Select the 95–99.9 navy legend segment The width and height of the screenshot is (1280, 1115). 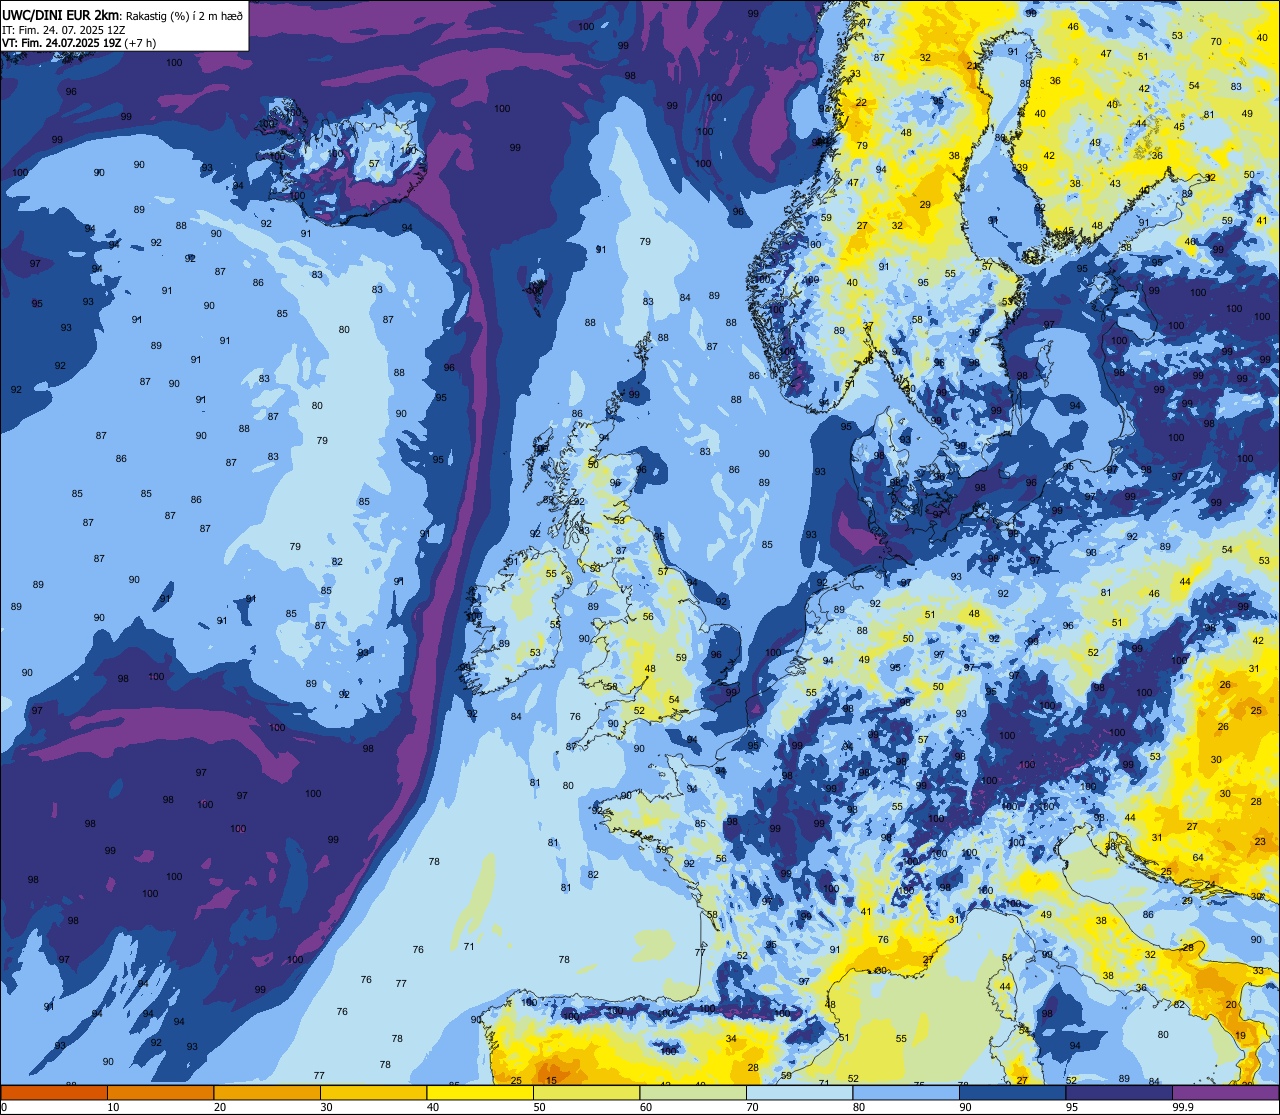1119,1092
